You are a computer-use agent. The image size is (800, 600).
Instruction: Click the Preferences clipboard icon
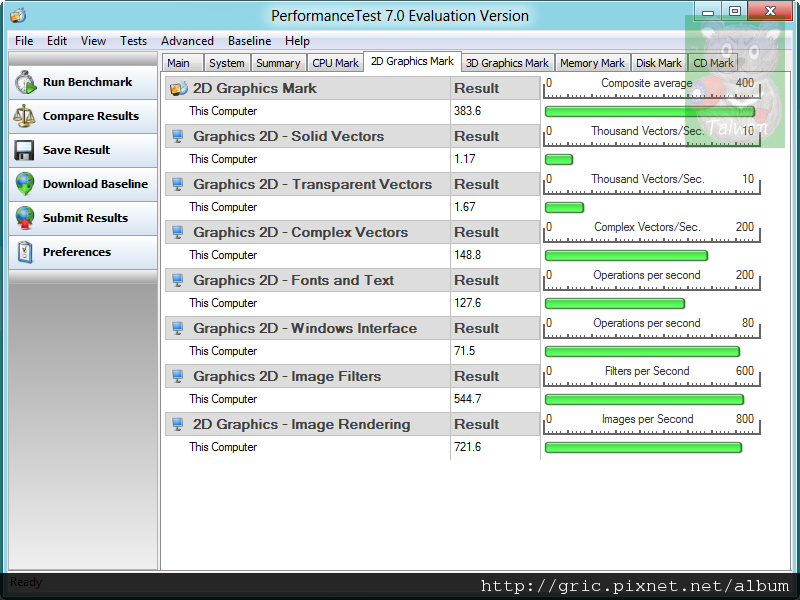click(24, 252)
